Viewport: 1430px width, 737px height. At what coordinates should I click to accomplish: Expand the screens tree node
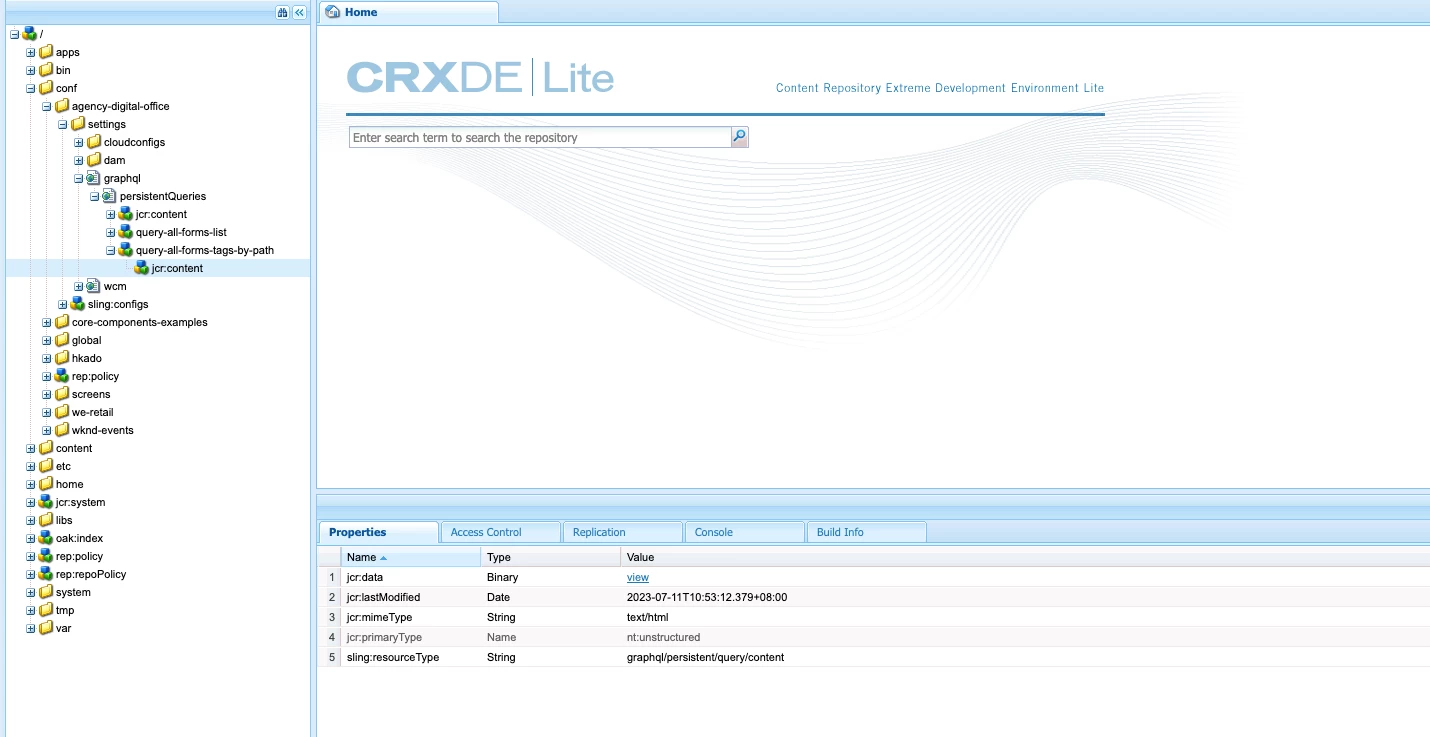click(47, 395)
